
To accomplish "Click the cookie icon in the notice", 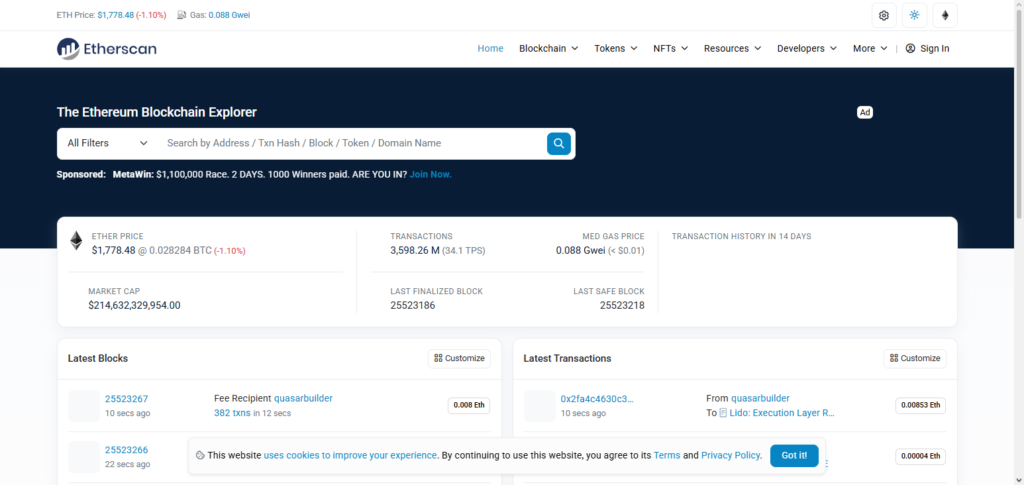I will (x=200, y=455).
